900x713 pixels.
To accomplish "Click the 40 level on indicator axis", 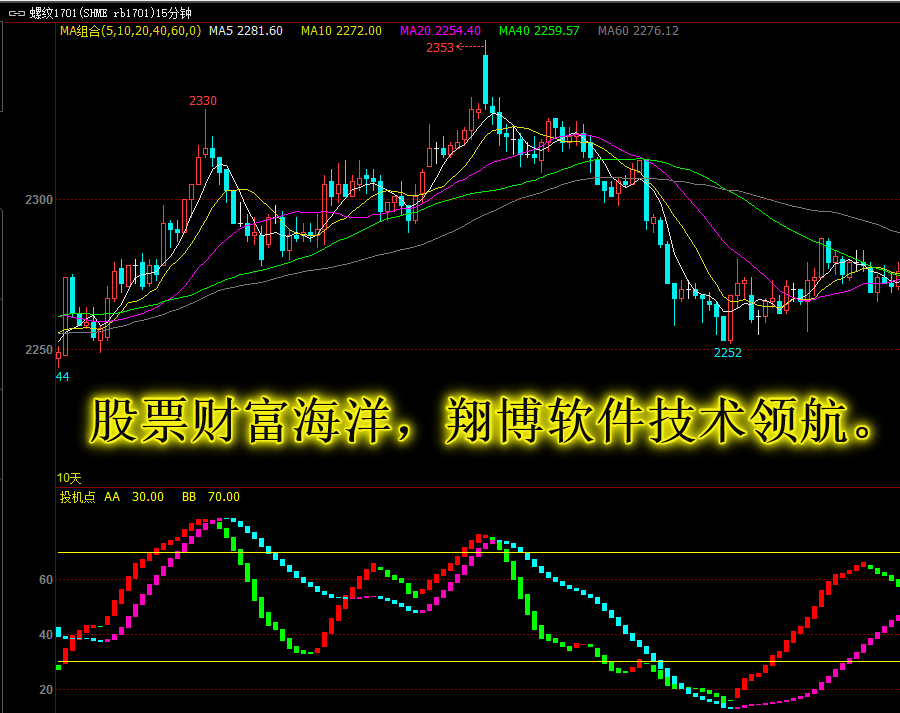I will coord(46,635).
